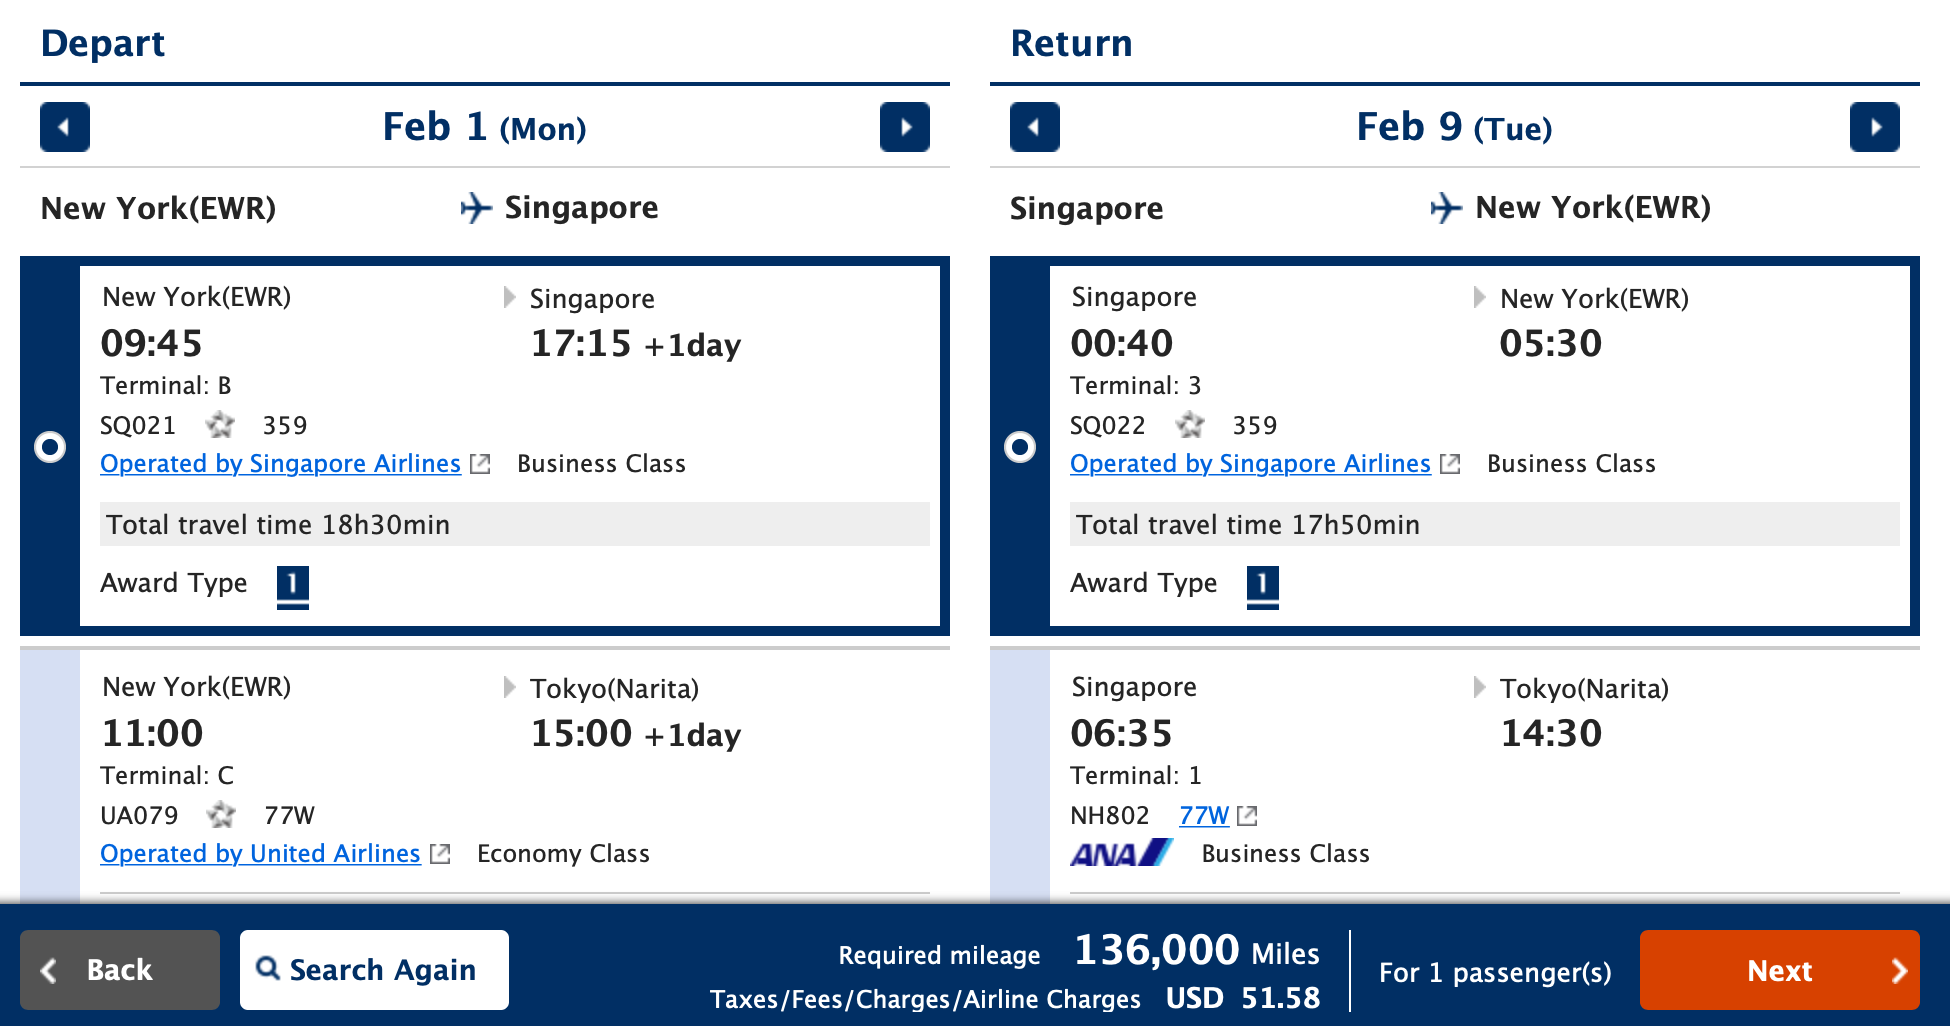Open Operated by United Airlines link

[260, 854]
